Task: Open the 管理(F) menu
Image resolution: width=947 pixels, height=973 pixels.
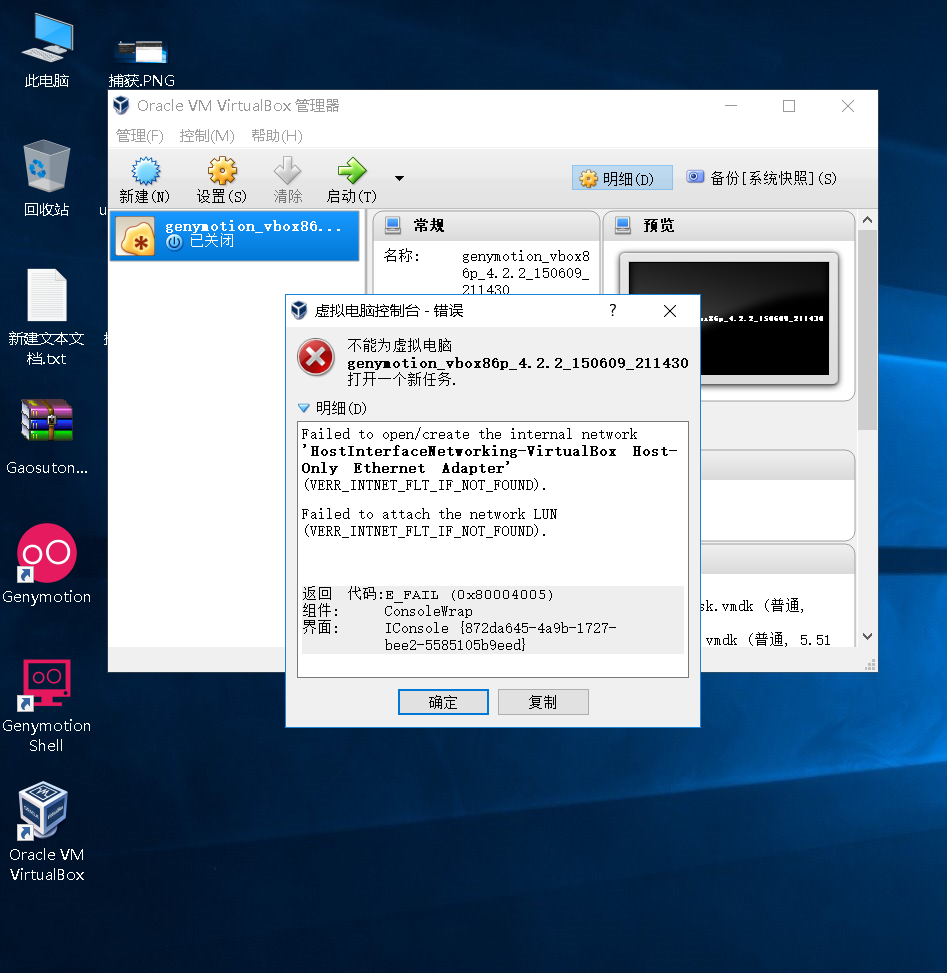Action: (140, 136)
